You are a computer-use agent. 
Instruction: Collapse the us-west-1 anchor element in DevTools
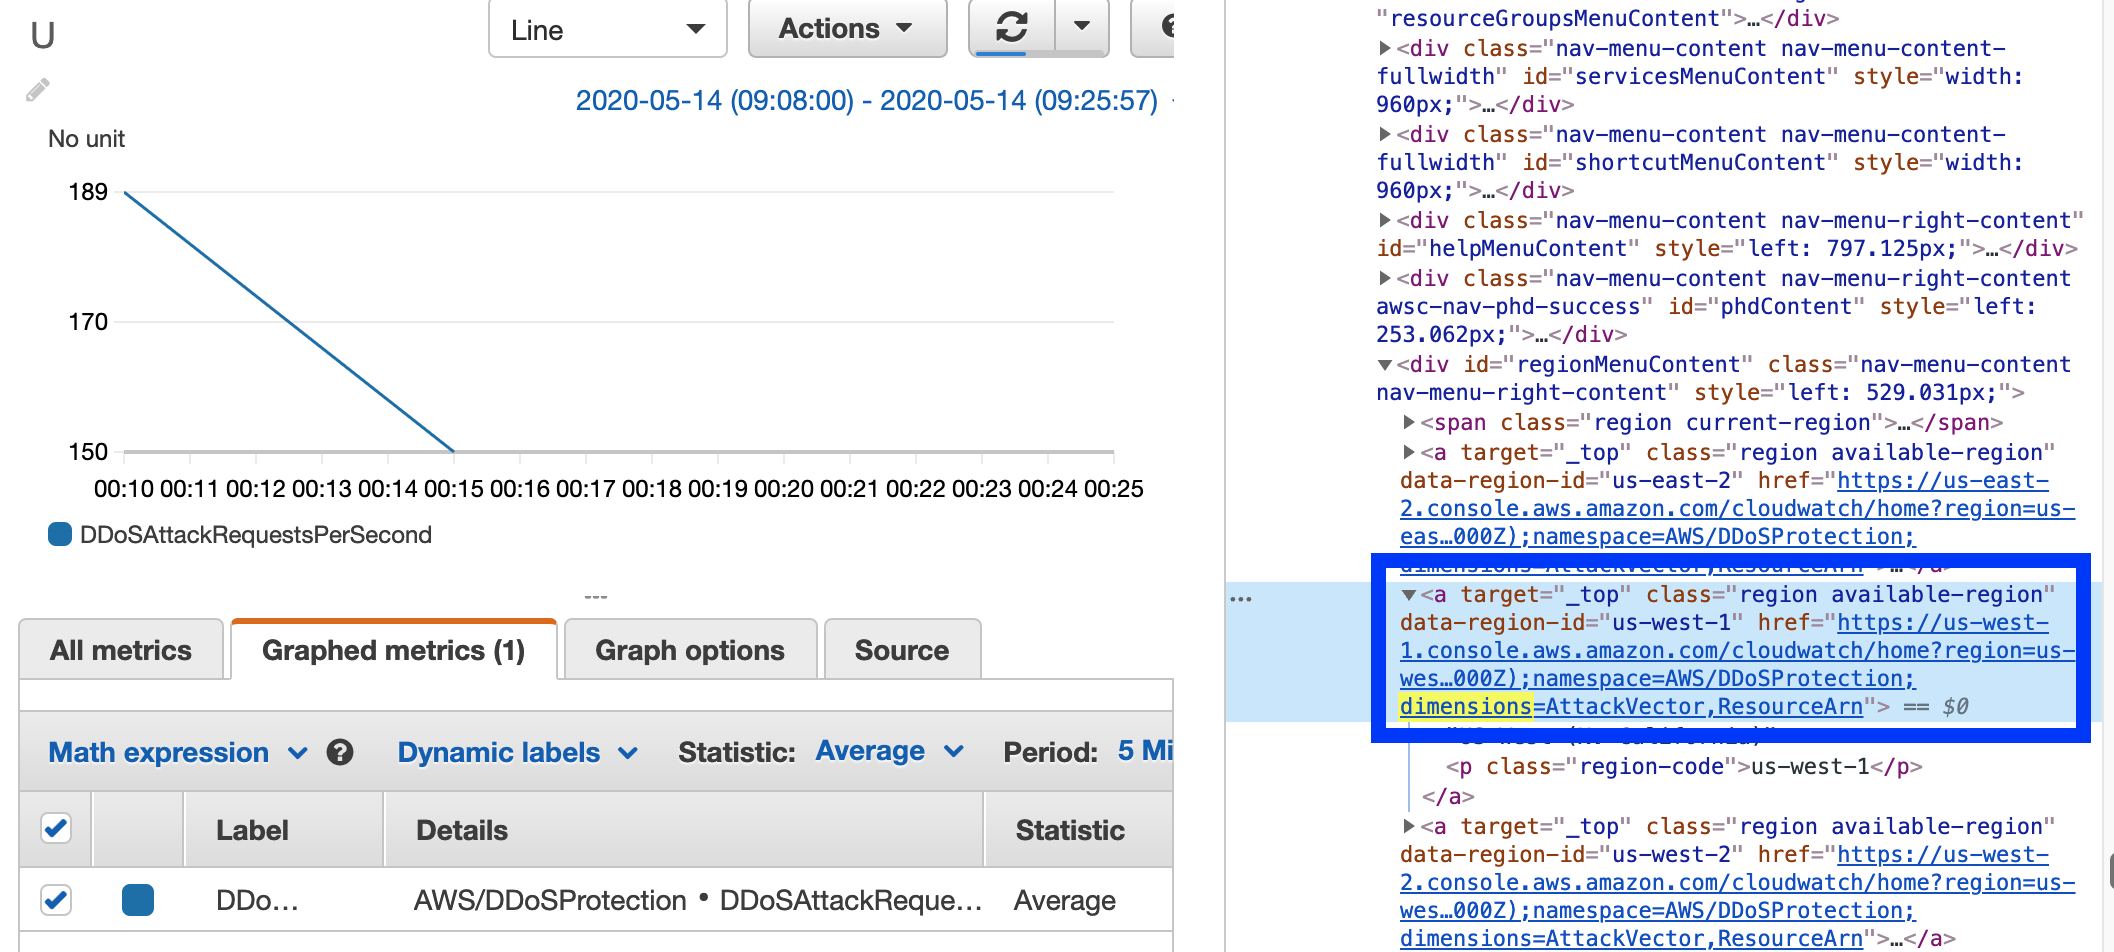point(1410,594)
